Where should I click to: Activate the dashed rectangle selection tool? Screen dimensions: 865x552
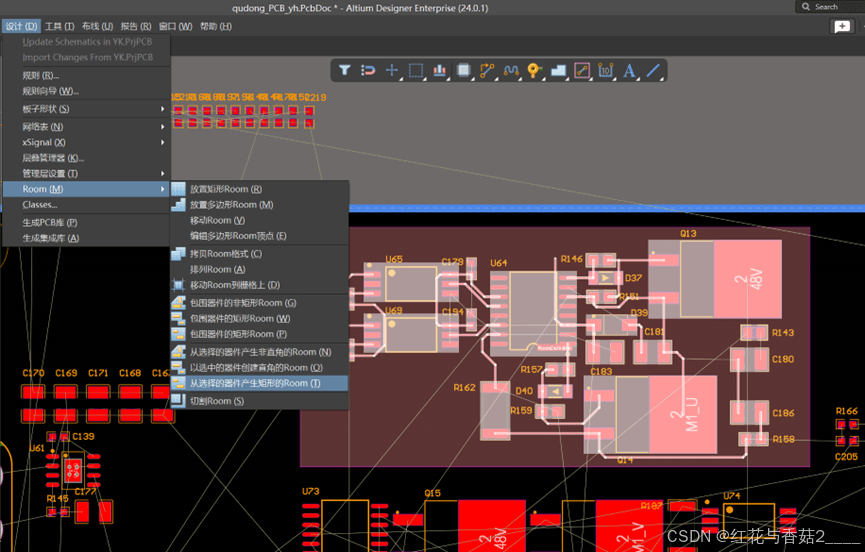click(x=416, y=71)
